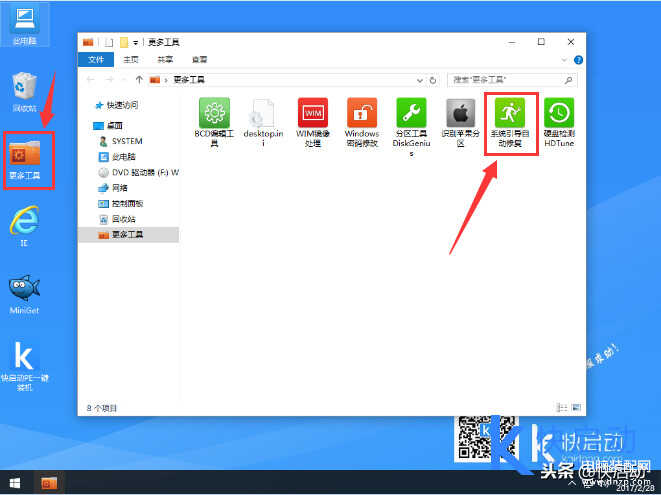
Task: Select the 更多工具 taskbar window button
Action: coord(49,483)
